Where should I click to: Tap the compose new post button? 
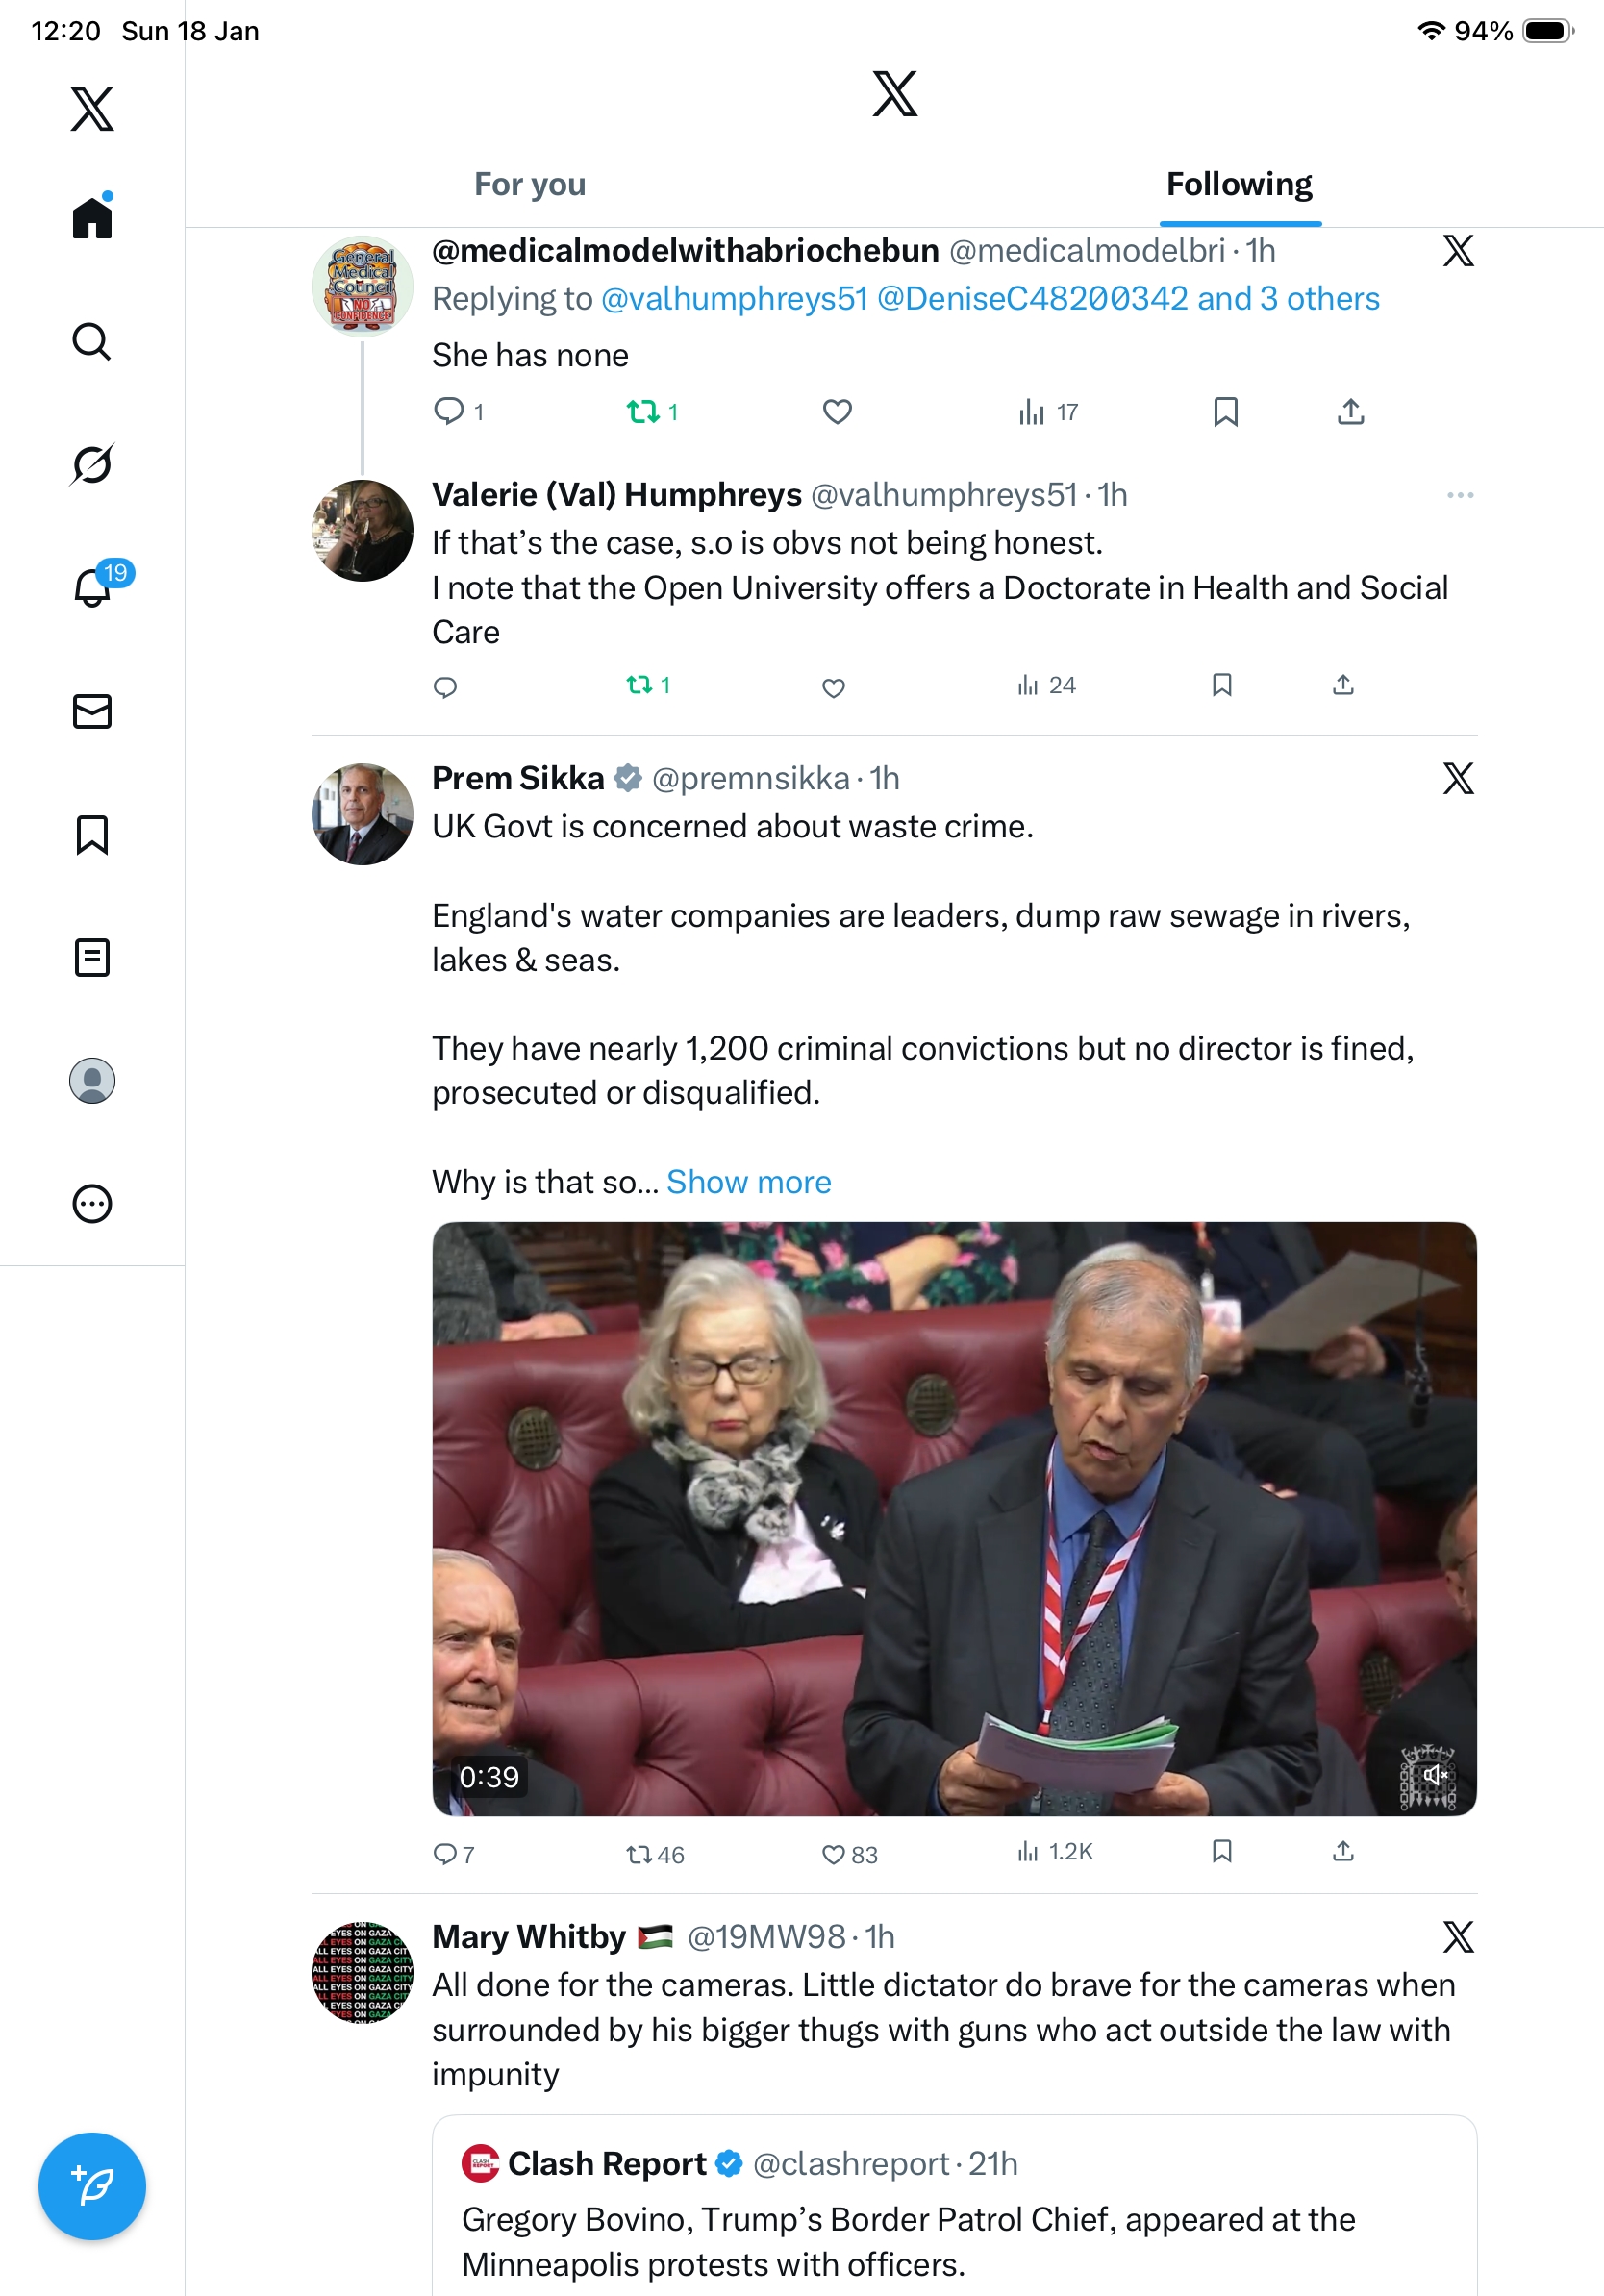tap(92, 2186)
